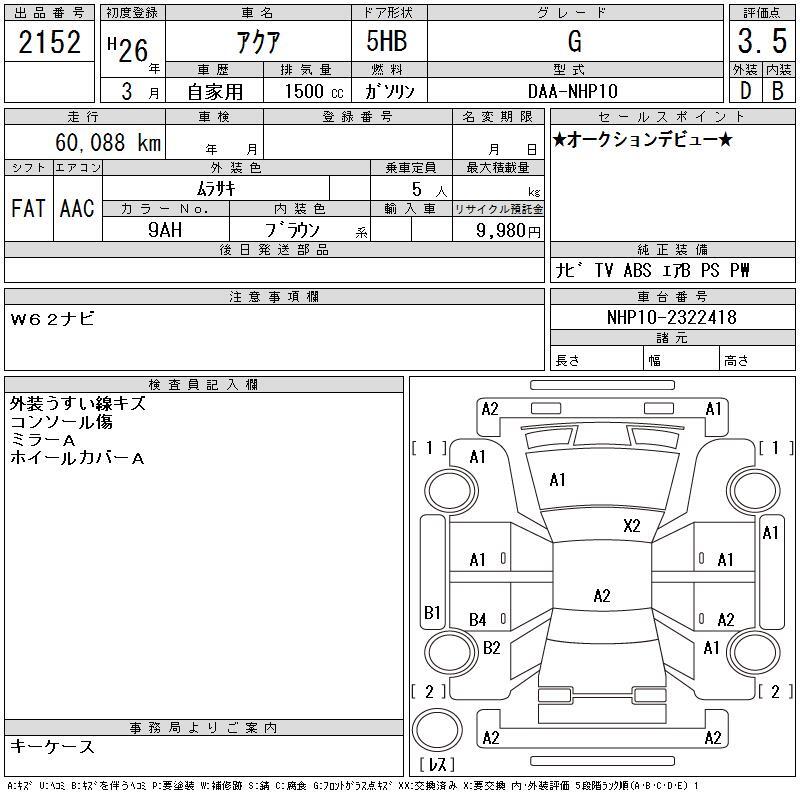
Task: Click the A1 mark on the hood
Action: coord(558,480)
